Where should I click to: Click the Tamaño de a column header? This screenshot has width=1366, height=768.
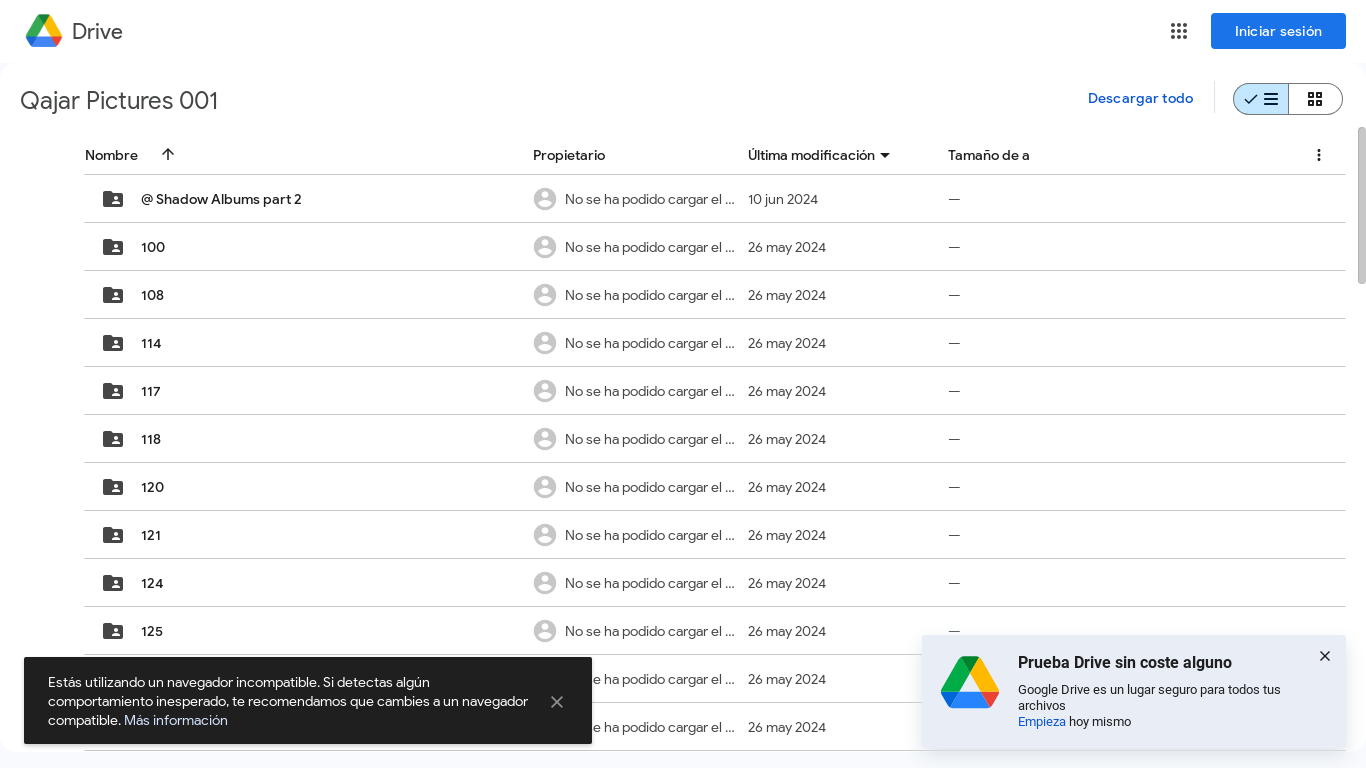[x=989, y=155]
